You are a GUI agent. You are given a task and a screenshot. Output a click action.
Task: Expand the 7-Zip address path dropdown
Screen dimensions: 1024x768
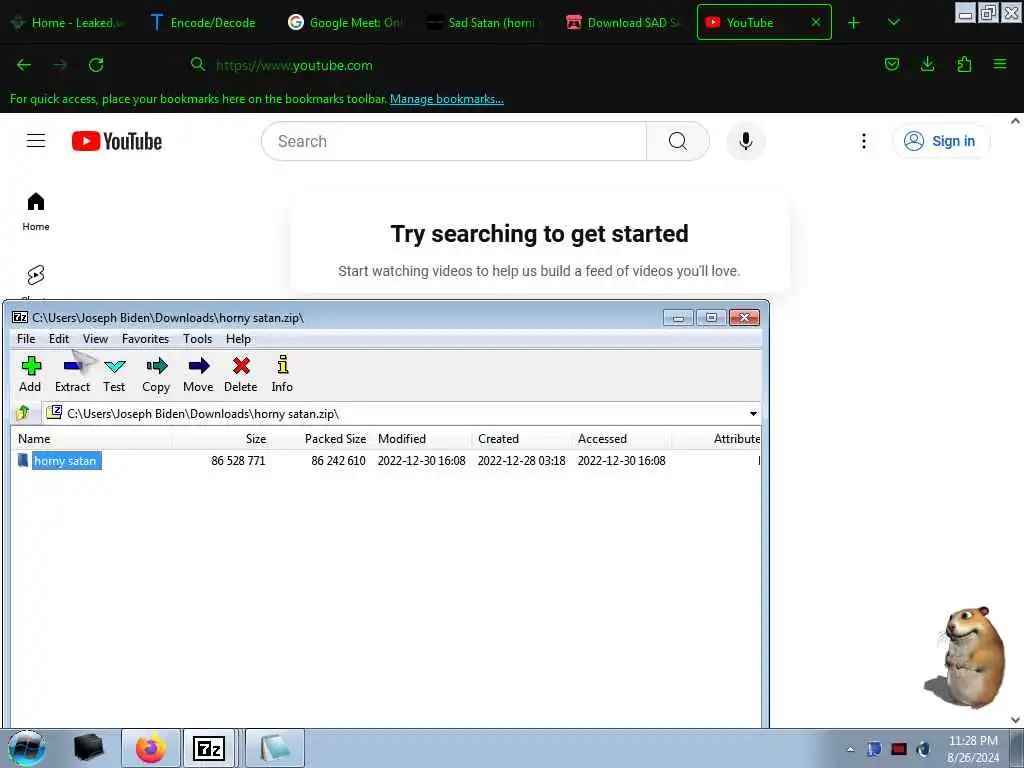(753, 414)
